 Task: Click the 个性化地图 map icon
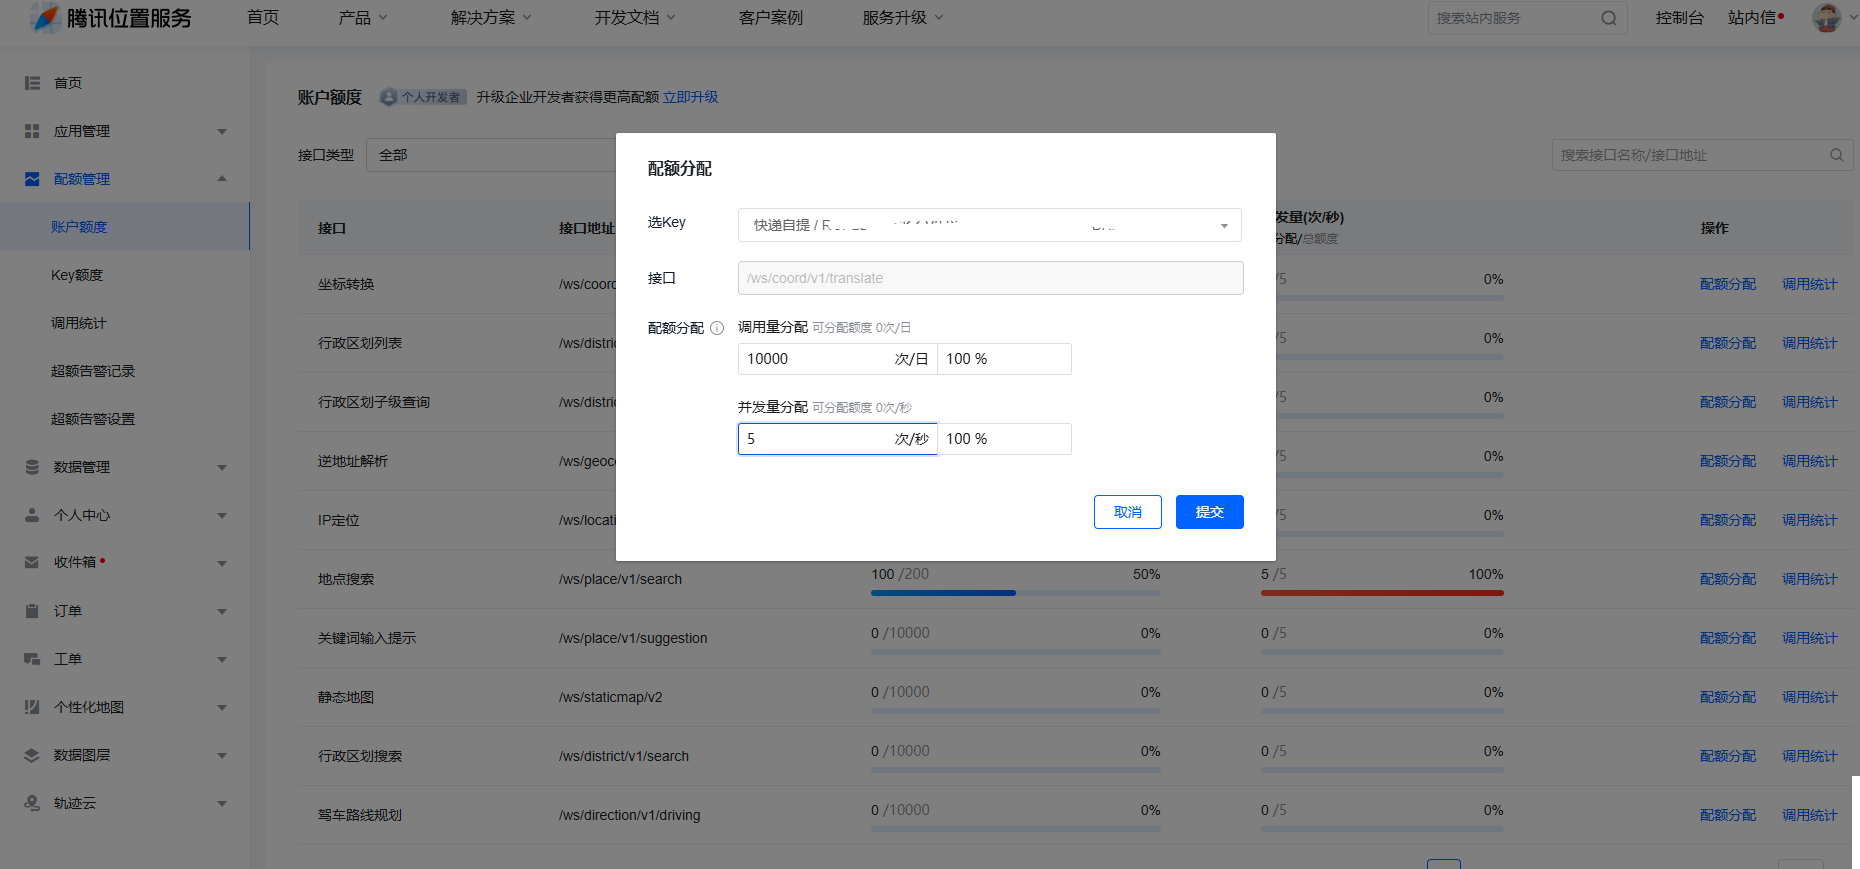(x=32, y=707)
